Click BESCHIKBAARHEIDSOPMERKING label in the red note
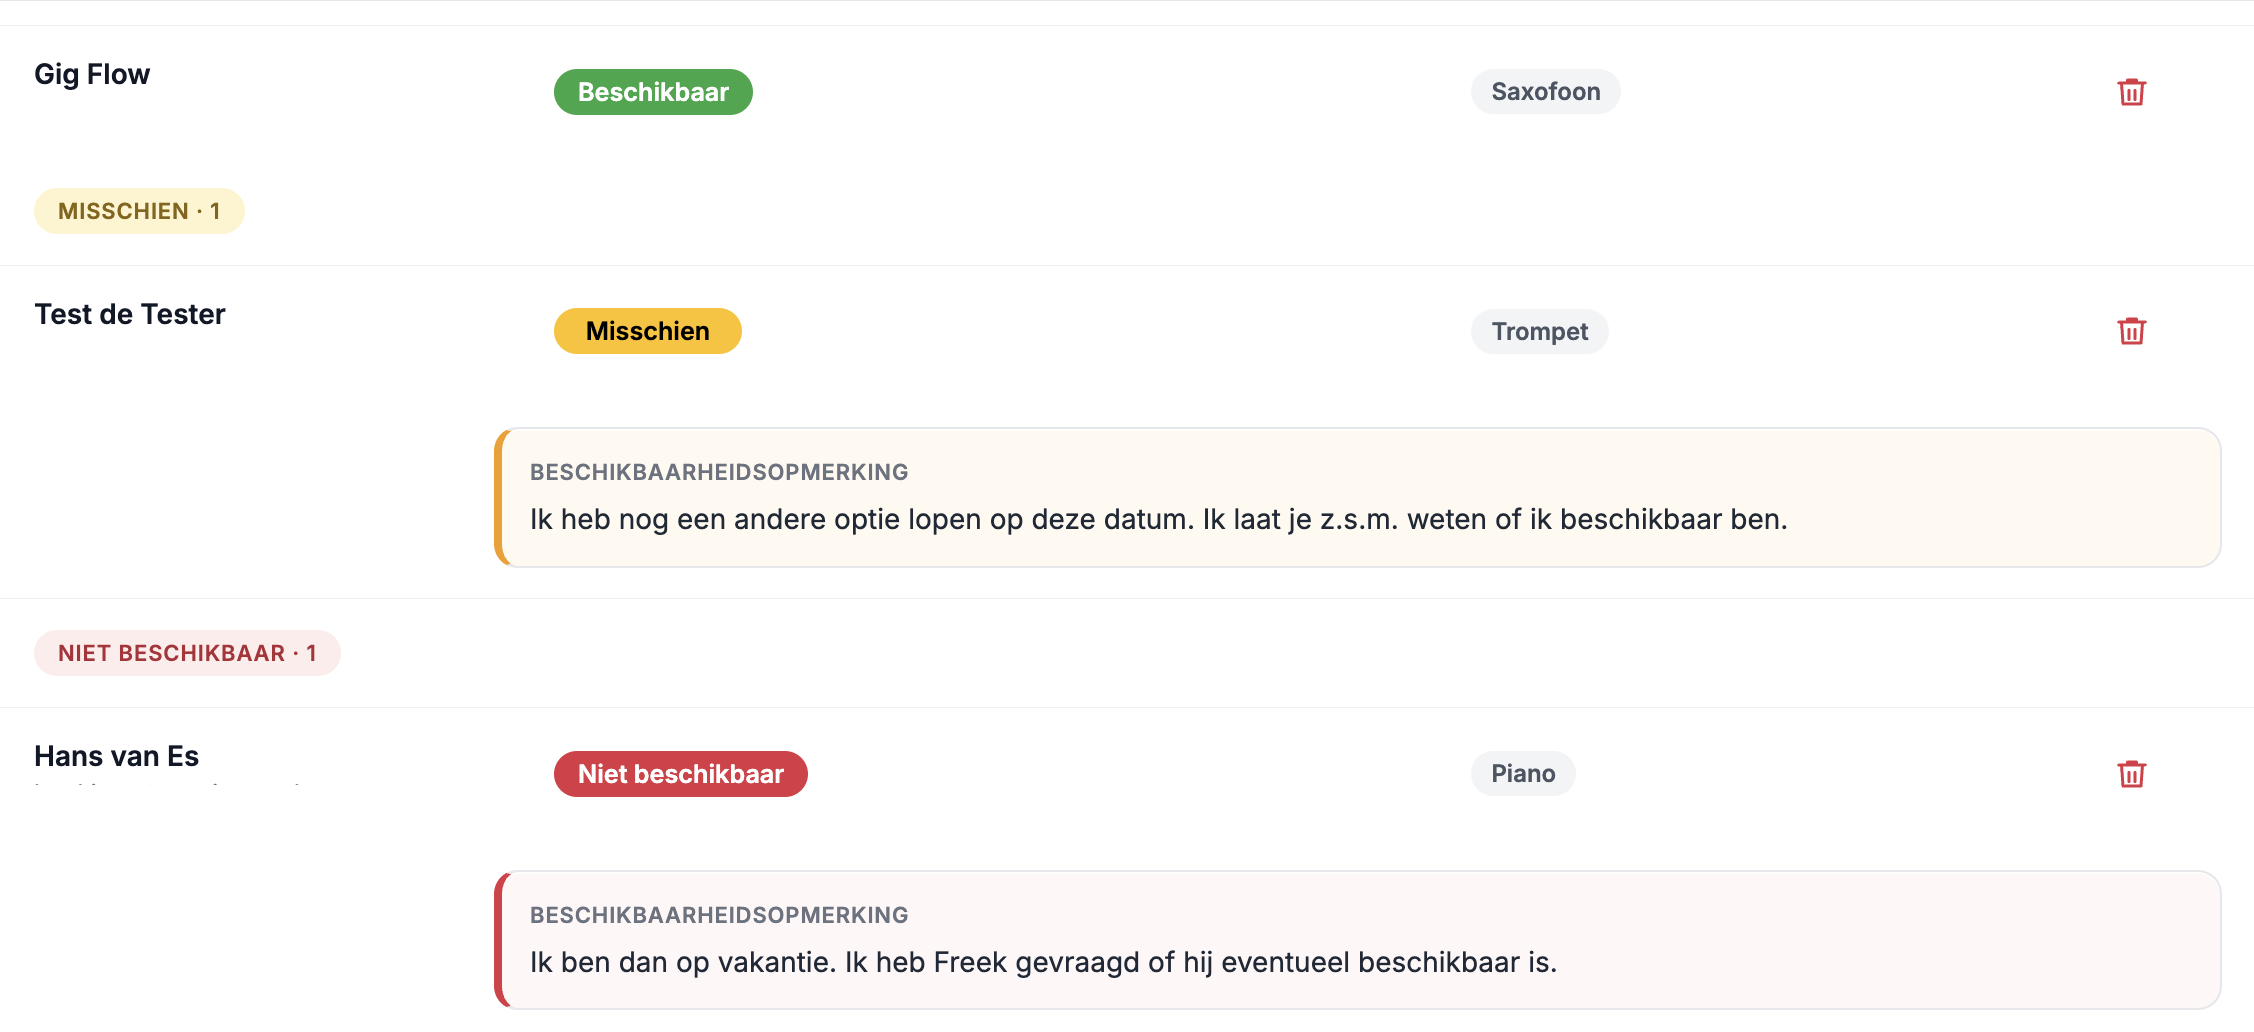This screenshot has height=1032, width=2254. [x=719, y=915]
